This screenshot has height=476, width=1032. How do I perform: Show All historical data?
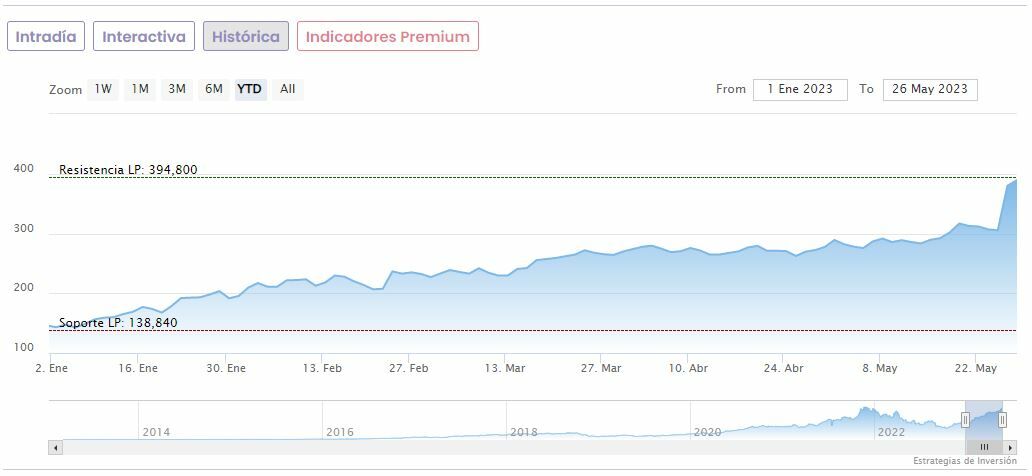[x=288, y=89]
